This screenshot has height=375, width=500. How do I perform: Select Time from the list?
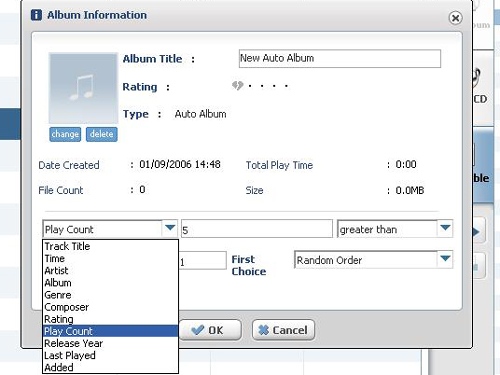(x=111, y=258)
